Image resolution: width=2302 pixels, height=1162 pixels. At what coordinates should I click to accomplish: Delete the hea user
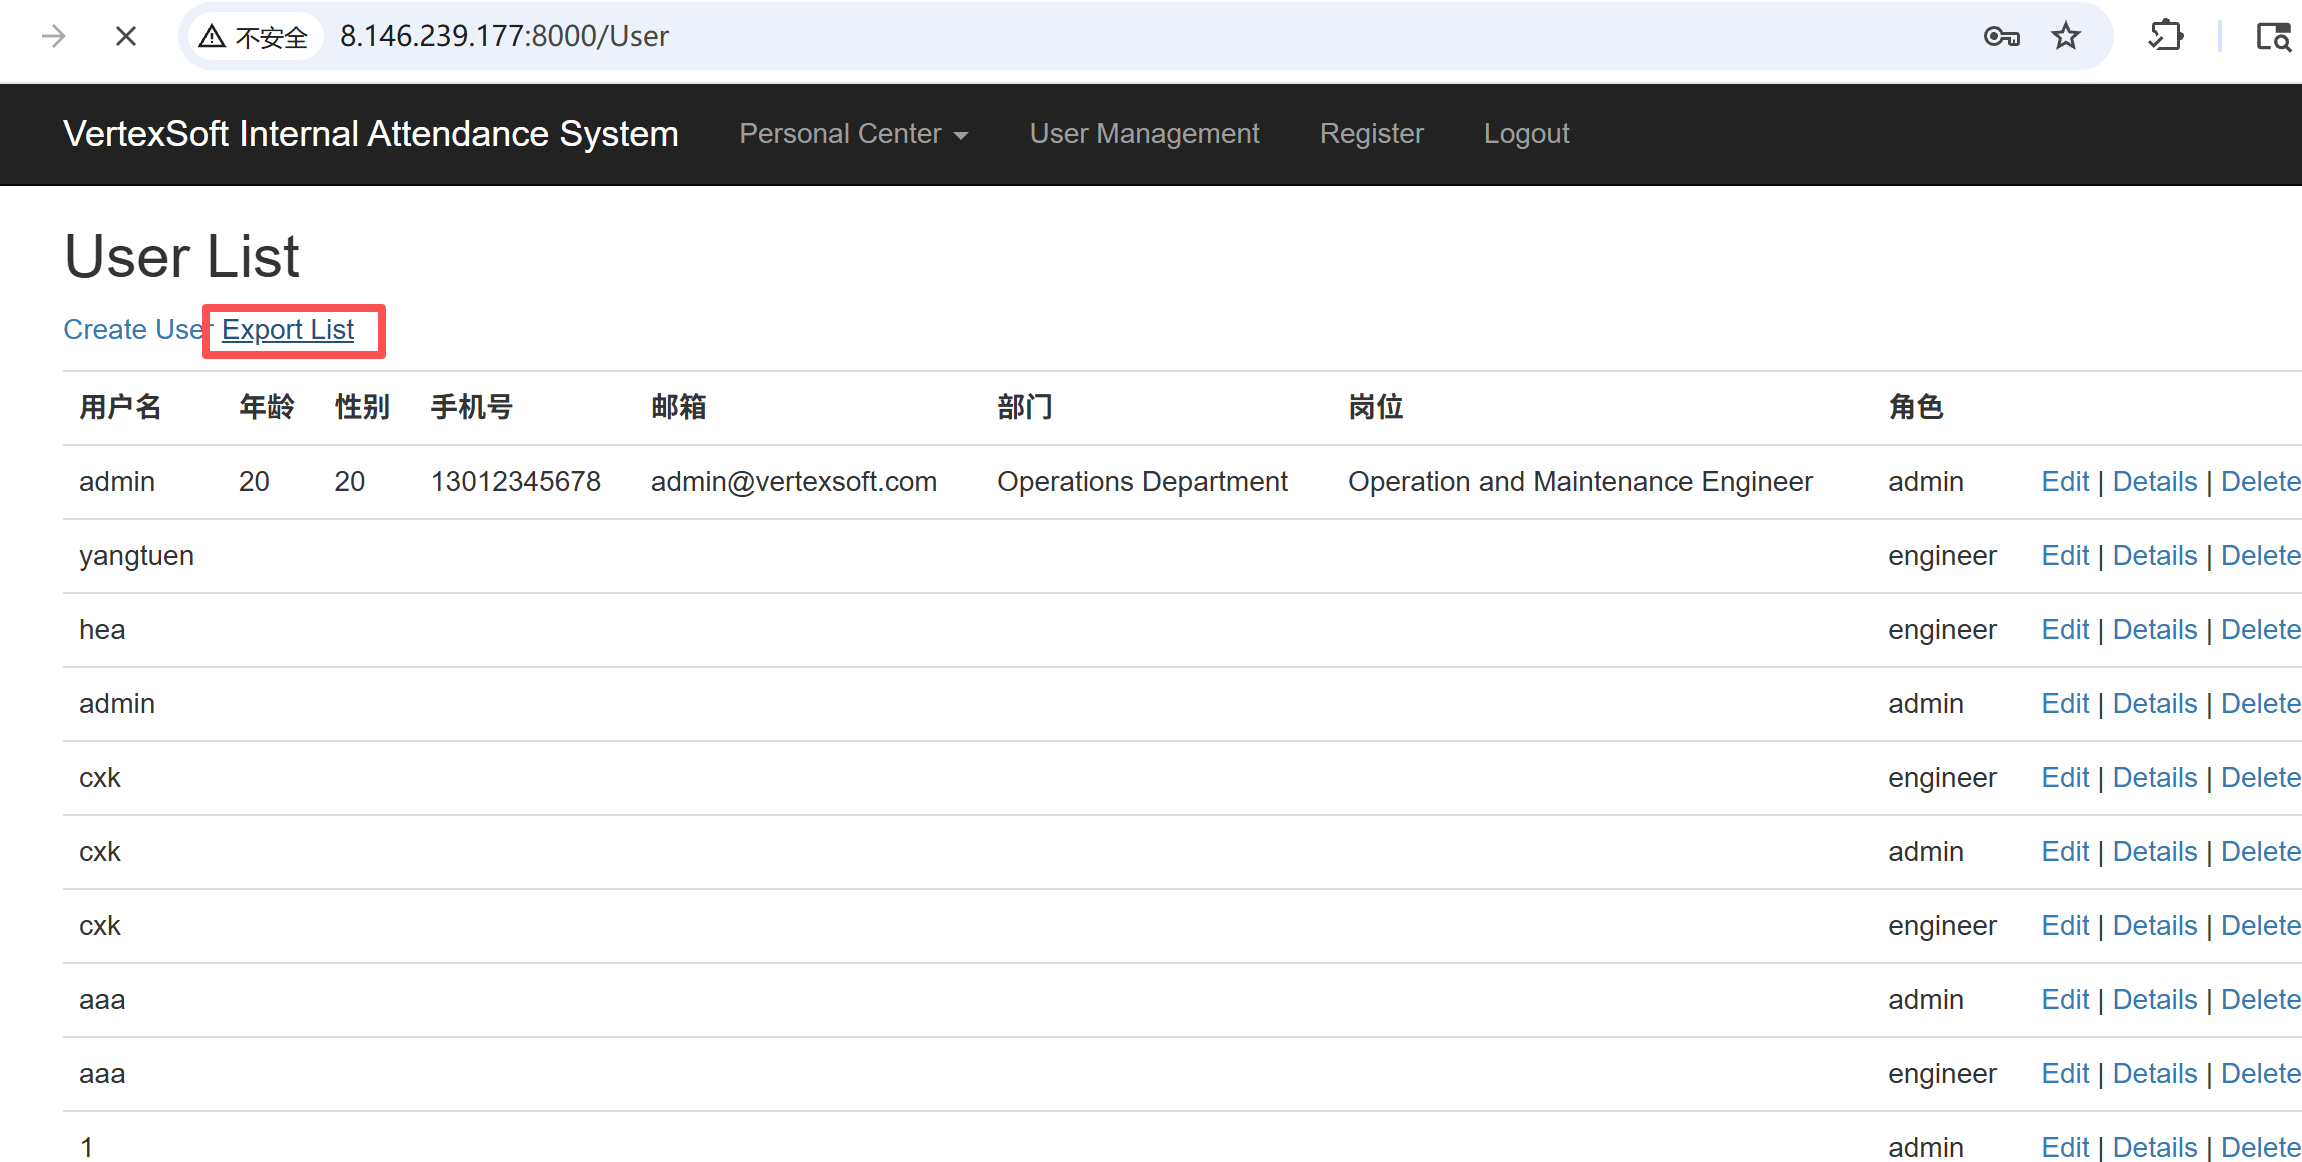coord(2261,629)
